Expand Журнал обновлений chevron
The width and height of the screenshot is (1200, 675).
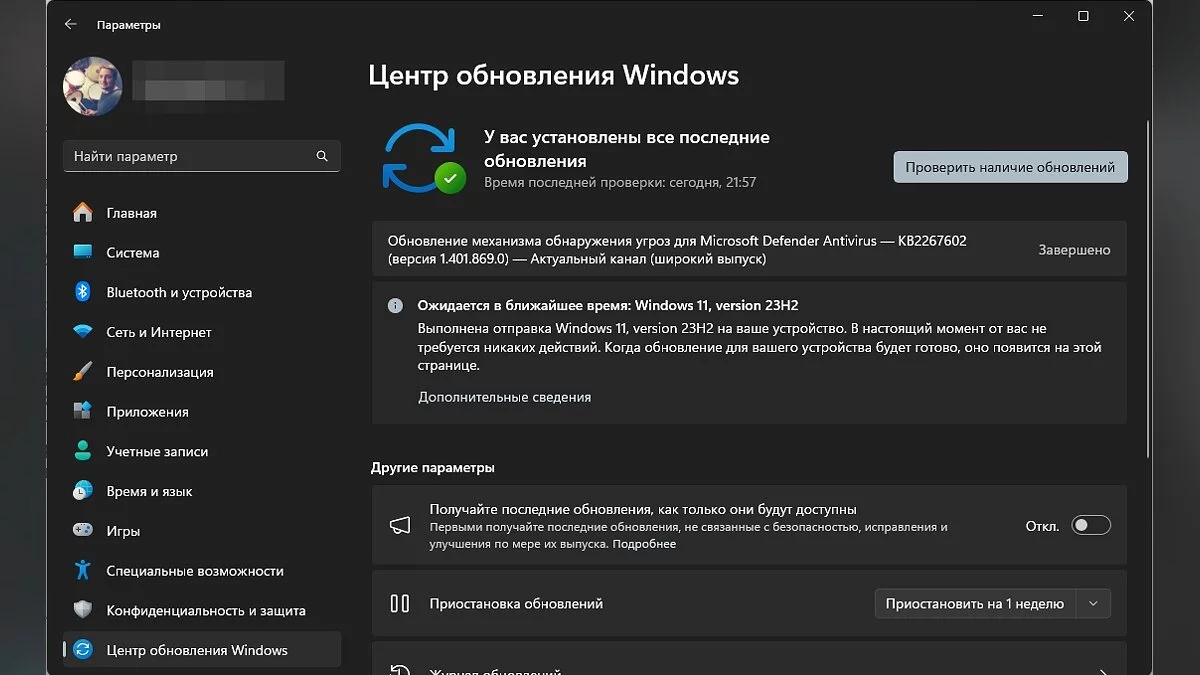(1103, 672)
